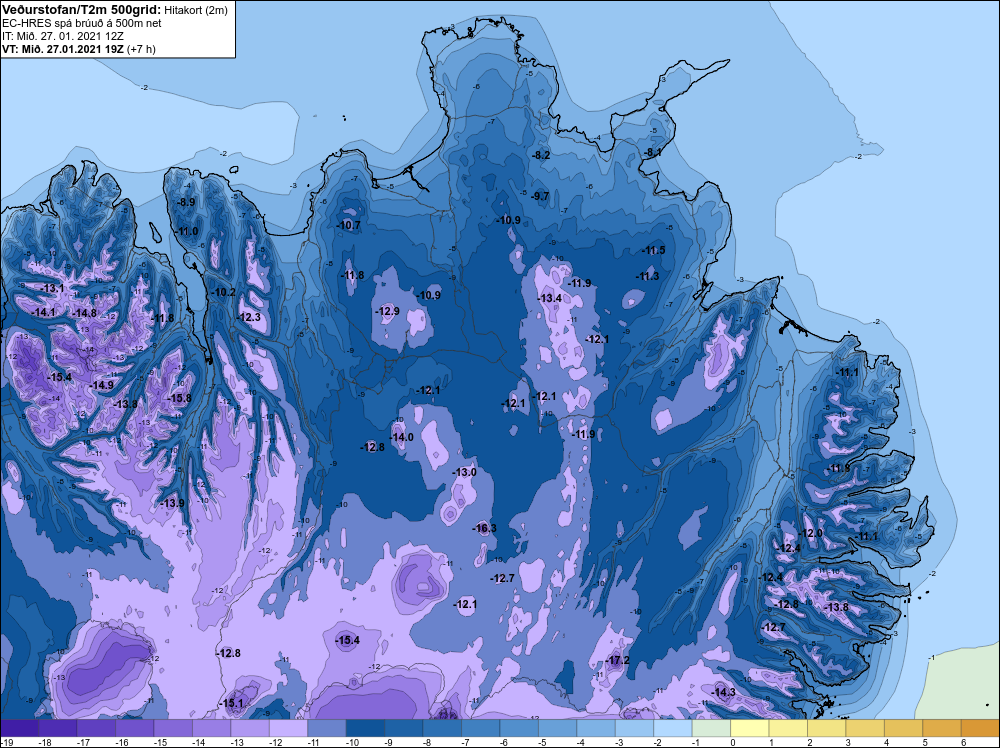Click legend swatch between 3 and 4
Screen dimensions: 1000x748
[865, 728]
